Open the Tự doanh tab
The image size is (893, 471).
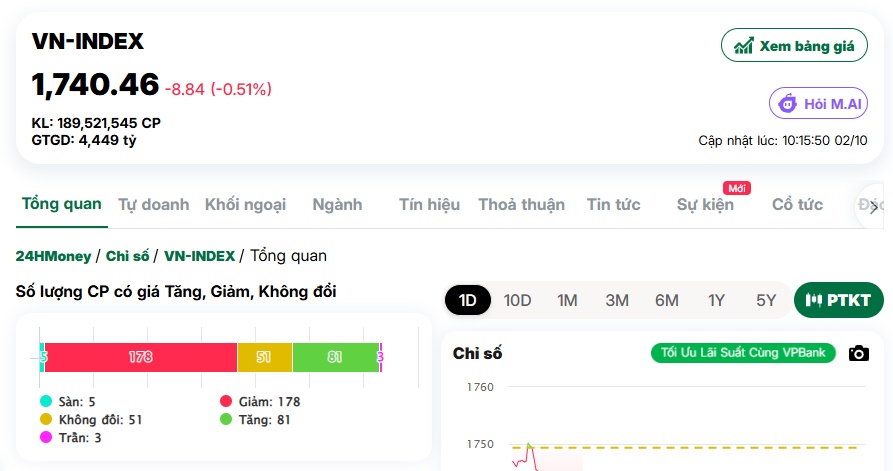(x=154, y=204)
